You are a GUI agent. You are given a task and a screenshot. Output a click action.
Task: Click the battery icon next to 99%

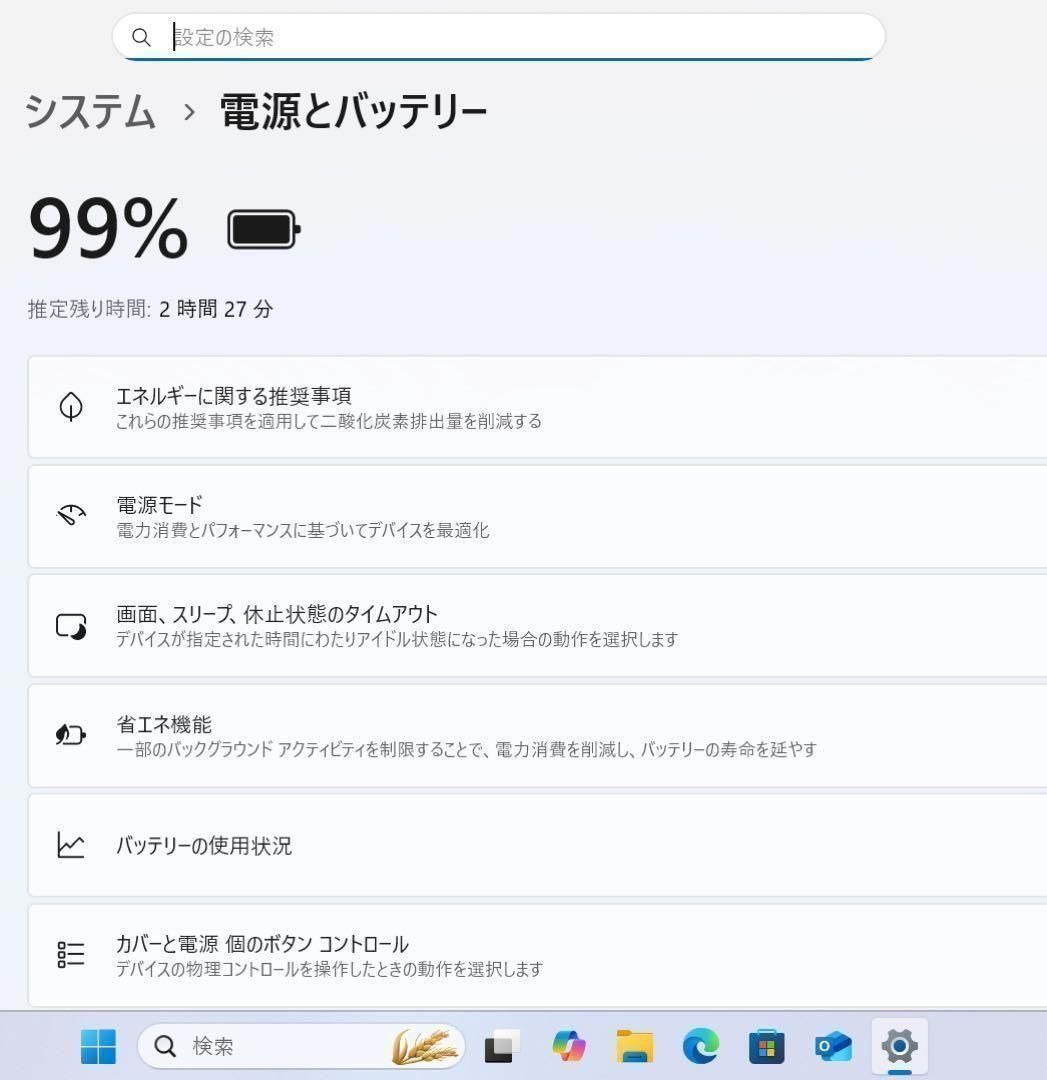click(262, 228)
